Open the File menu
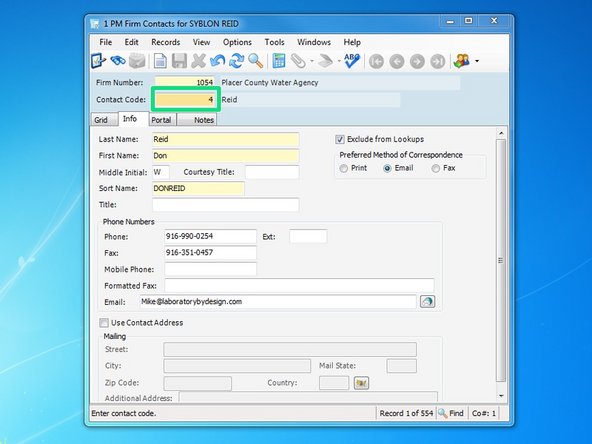592x444 pixels. point(106,42)
